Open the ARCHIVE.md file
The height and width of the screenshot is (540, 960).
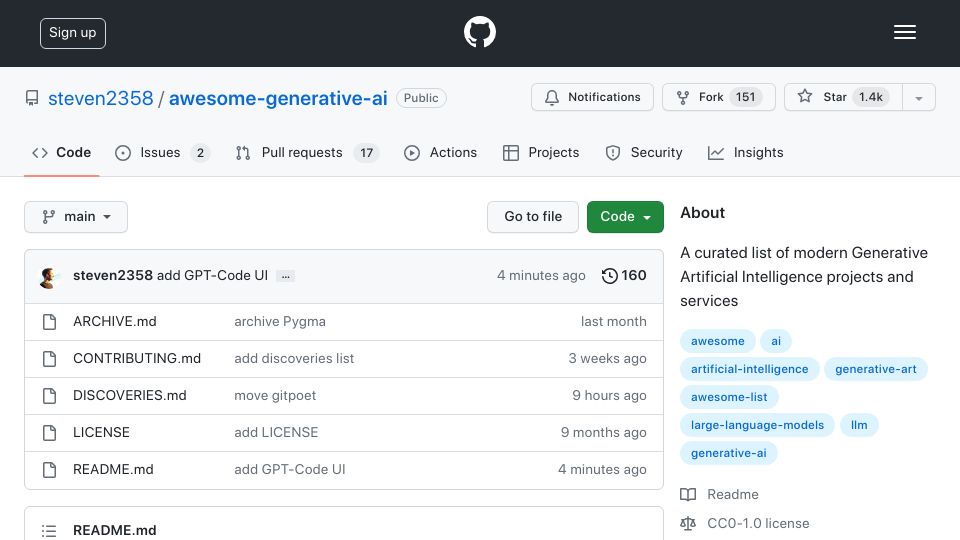pyautogui.click(x=114, y=321)
